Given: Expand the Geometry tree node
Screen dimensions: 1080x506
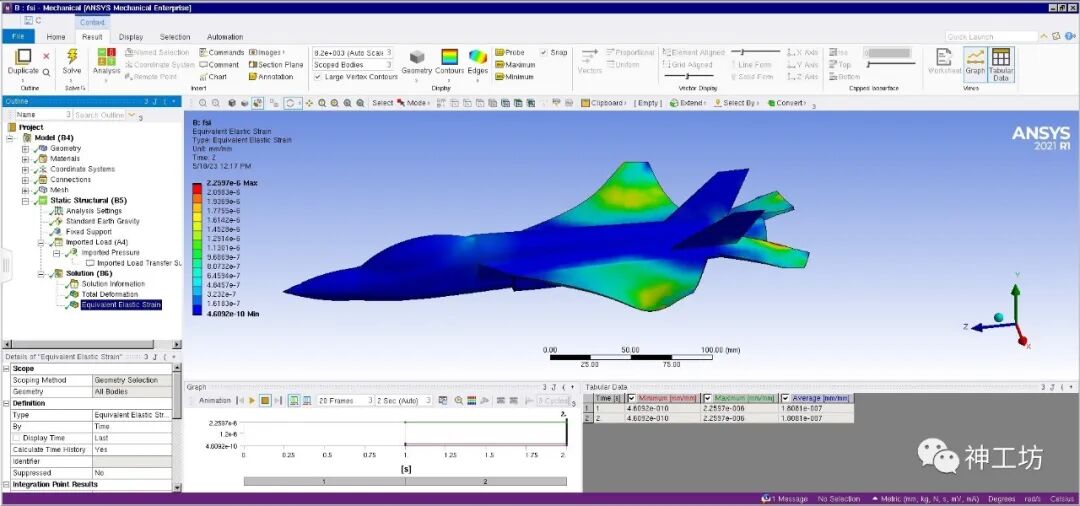Looking at the screenshot, I should tap(25, 149).
